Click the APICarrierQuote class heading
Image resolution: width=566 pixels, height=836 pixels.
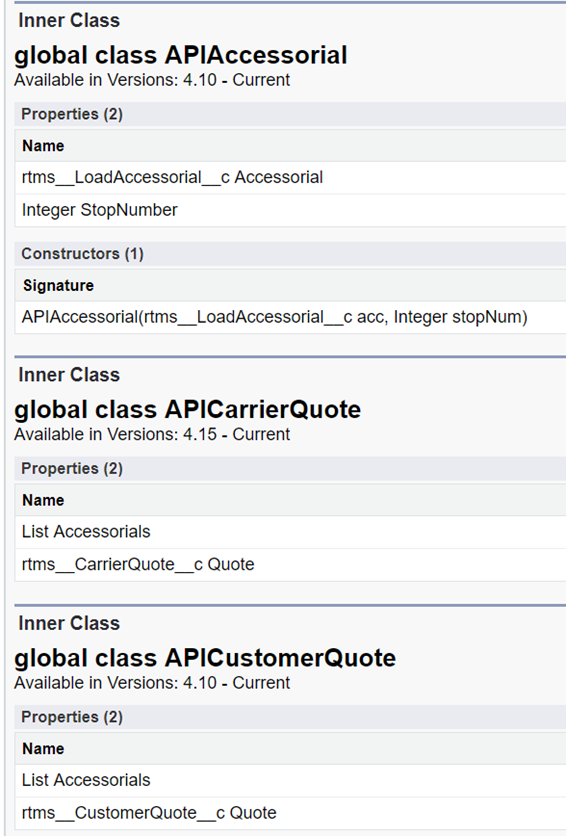click(188, 409)
